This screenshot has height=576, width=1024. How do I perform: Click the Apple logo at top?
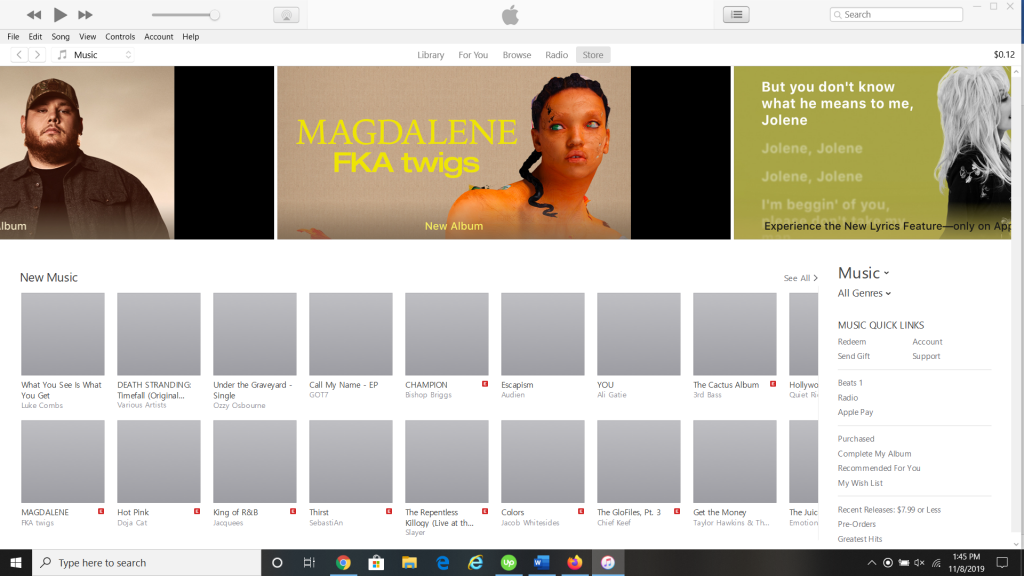[x=510, y=14]
